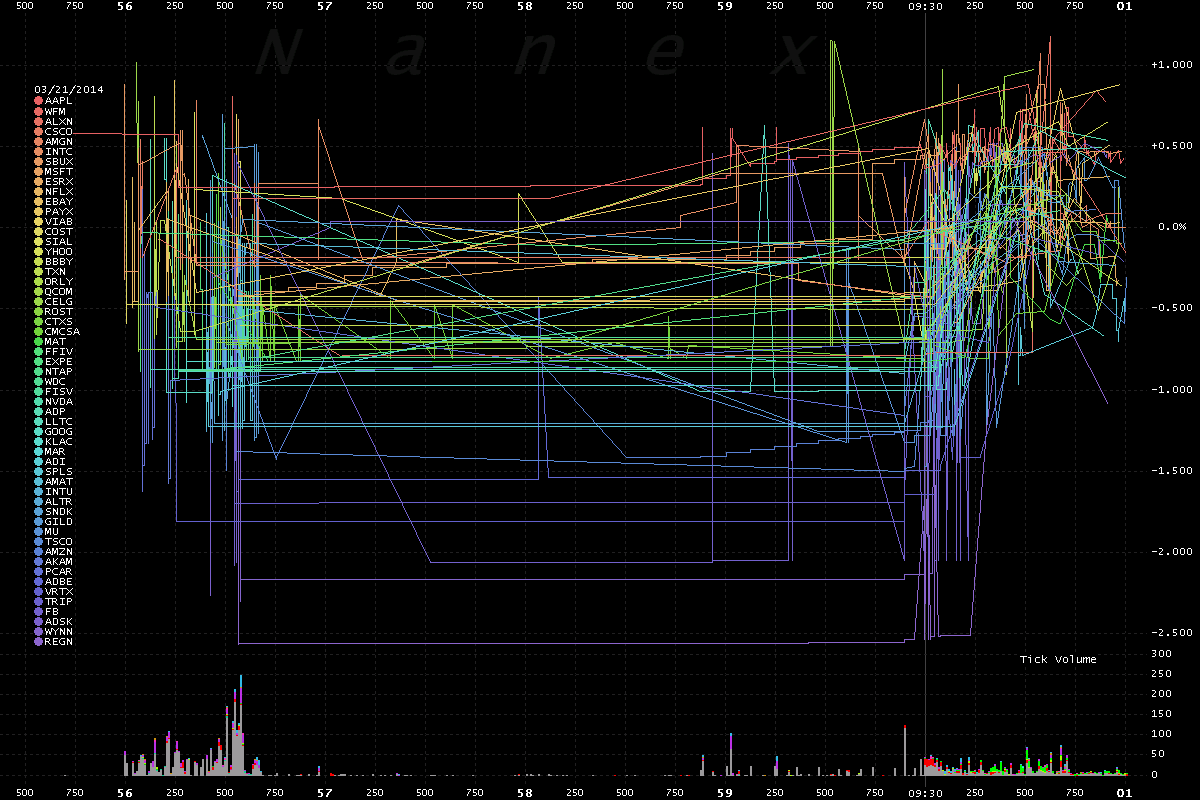Select the INTC ticker label
Screen dimensions: 1200x800
pyautogui.click(x=59, y=151)
